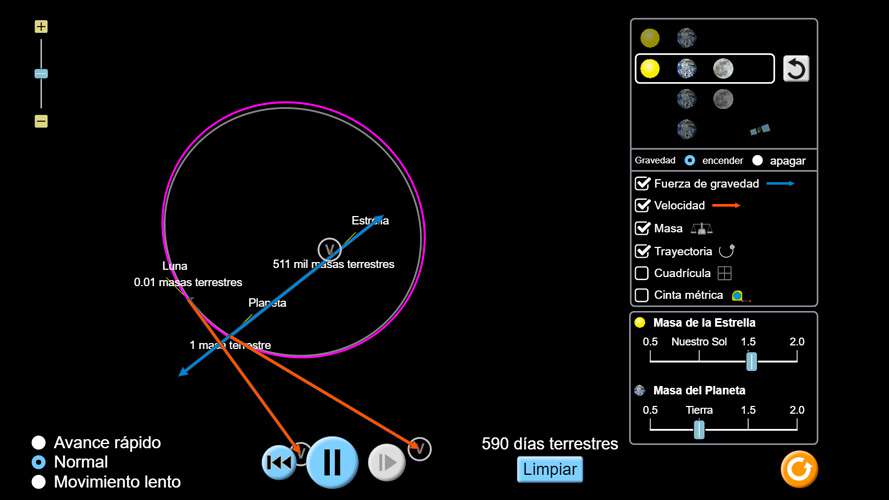Click the Masa del Planeta slider handle
This screenshot has width=889, height=500.
(x=699, y=429)
